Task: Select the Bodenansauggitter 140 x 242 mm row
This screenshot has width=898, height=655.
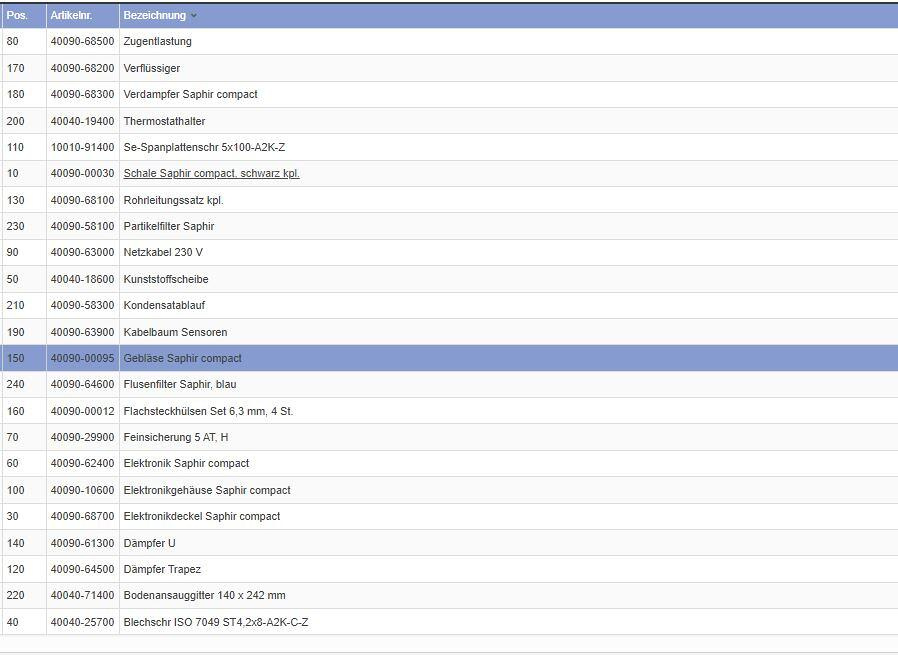Action: click(x=204, y=596)
